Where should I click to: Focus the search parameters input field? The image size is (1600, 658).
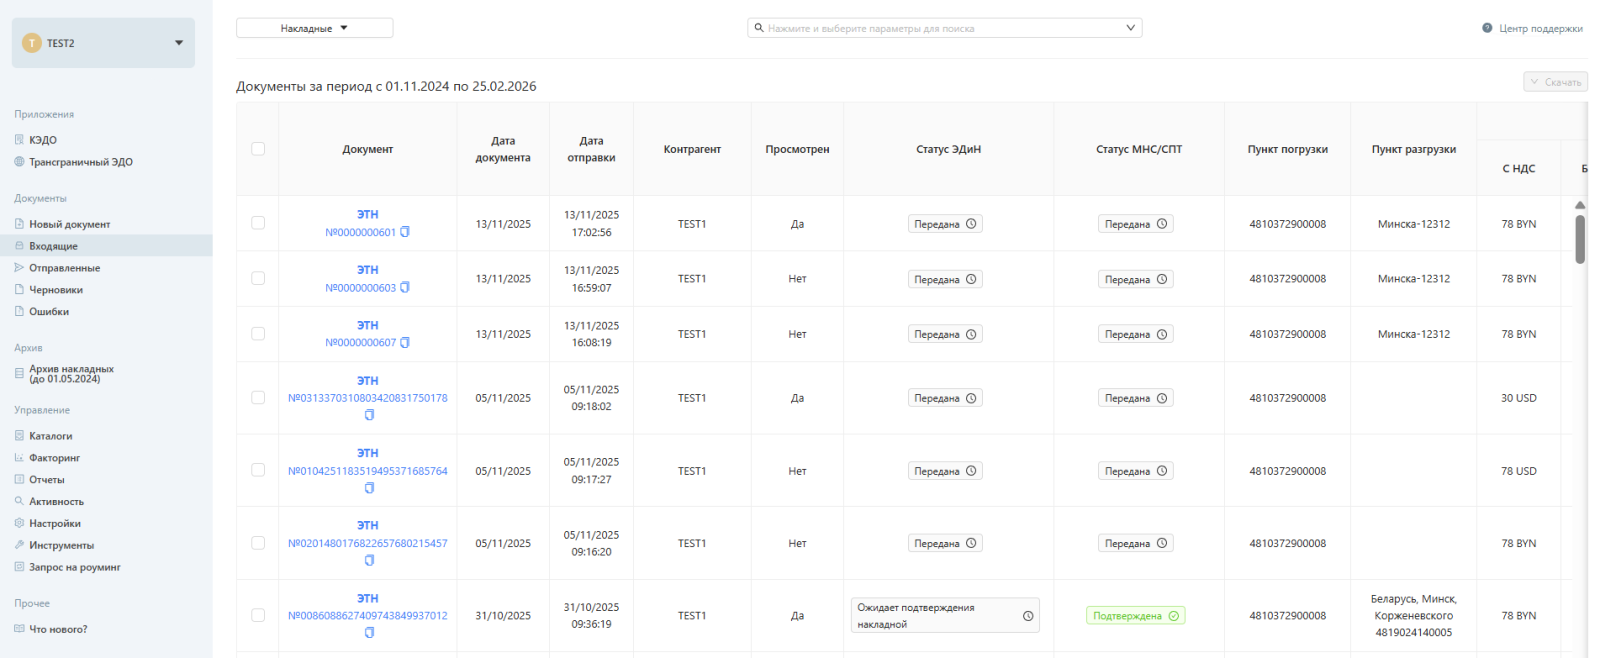point(940,28)
